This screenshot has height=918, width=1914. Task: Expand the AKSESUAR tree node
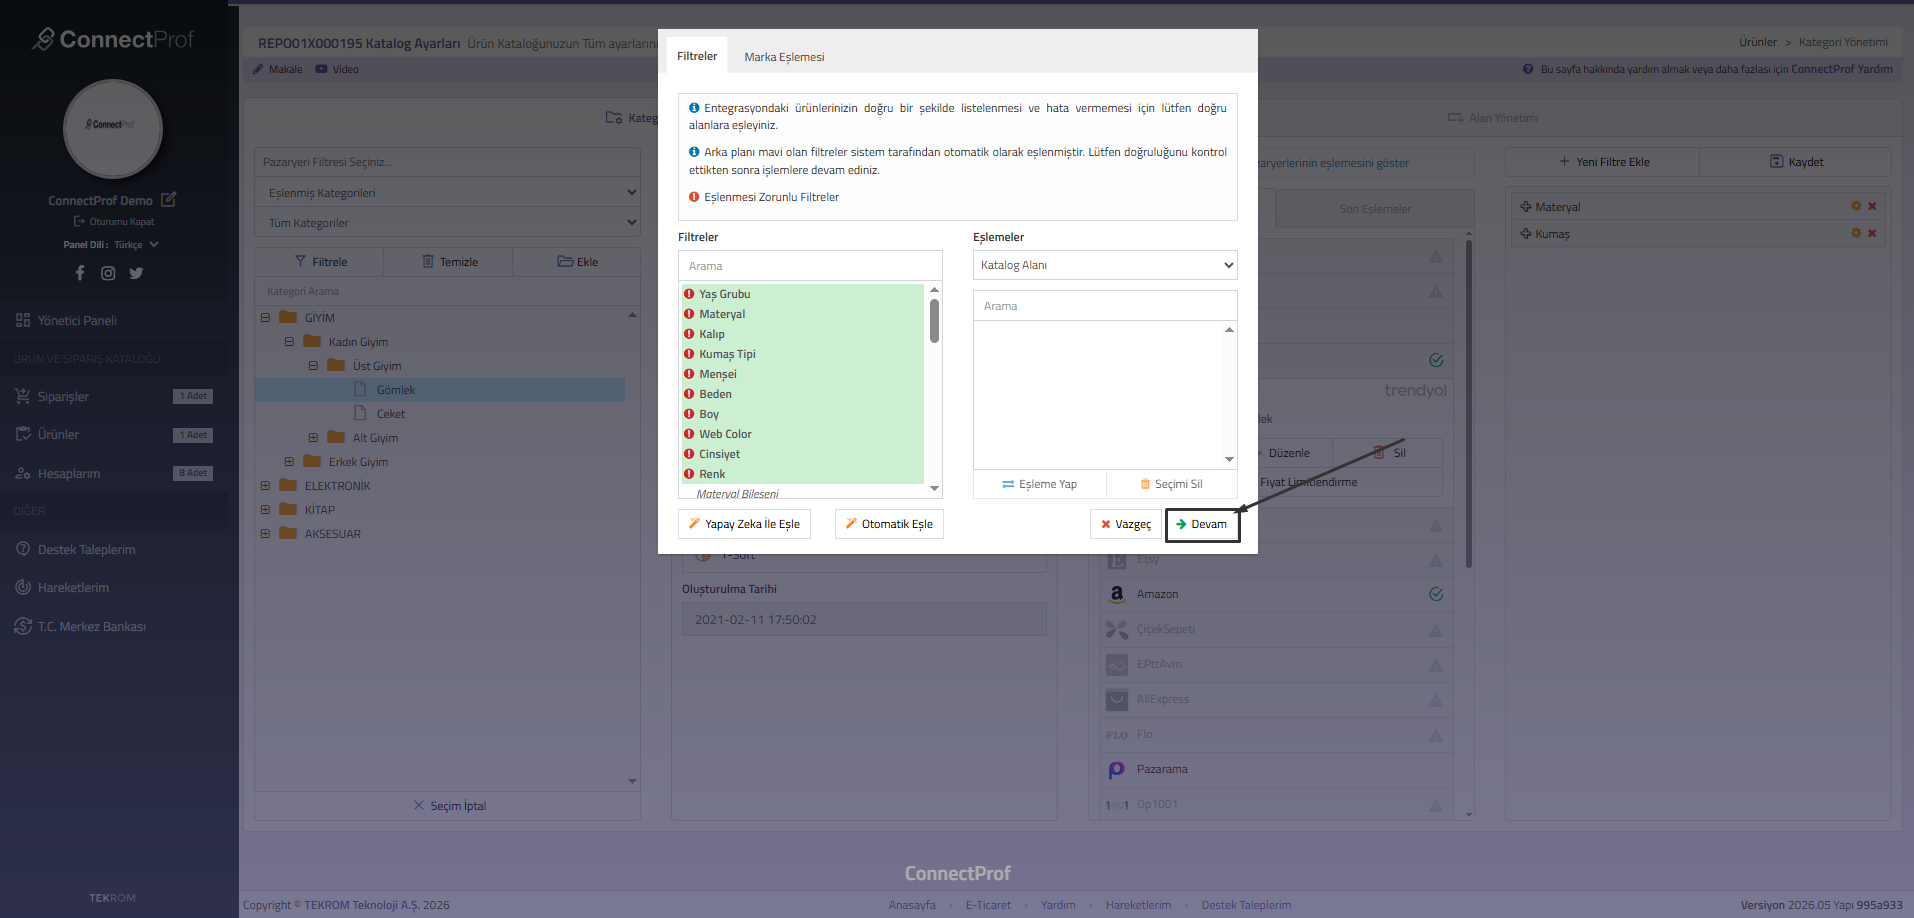(x=265, y=534)
